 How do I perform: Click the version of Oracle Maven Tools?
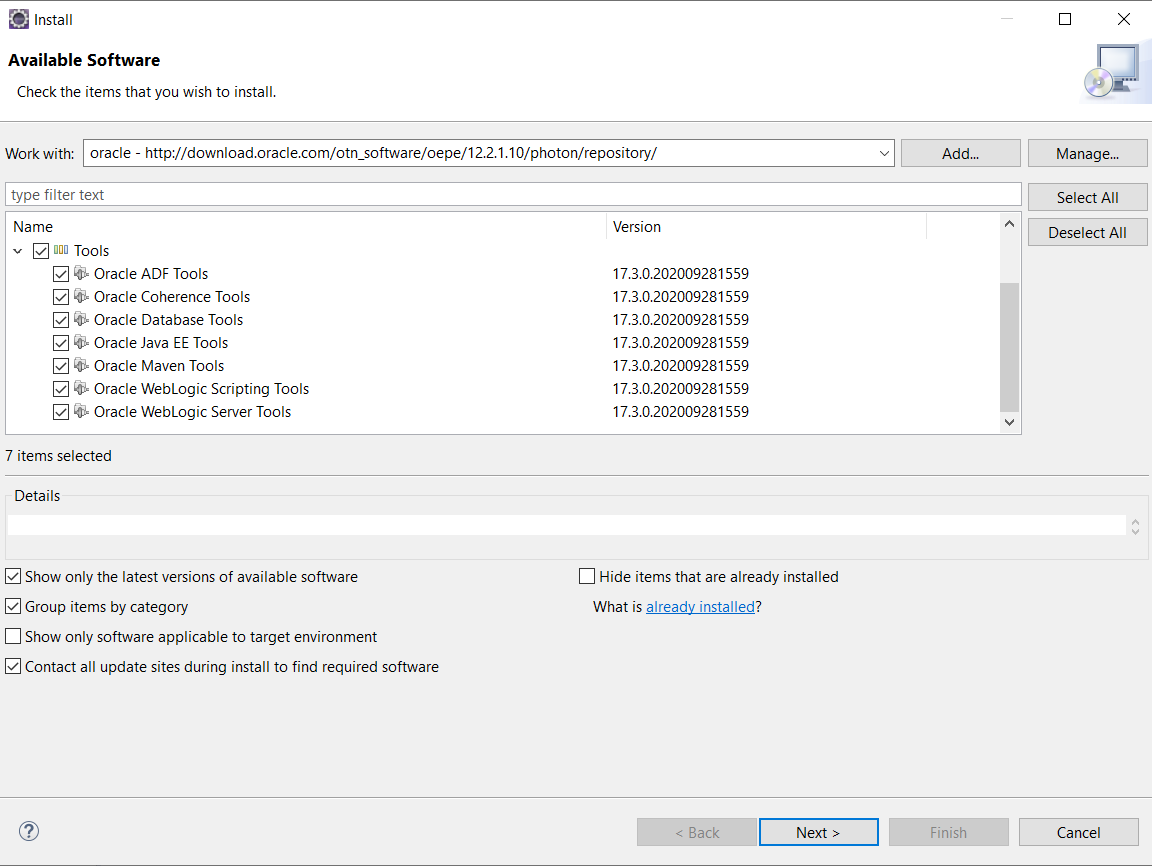(x=680, y=366)
